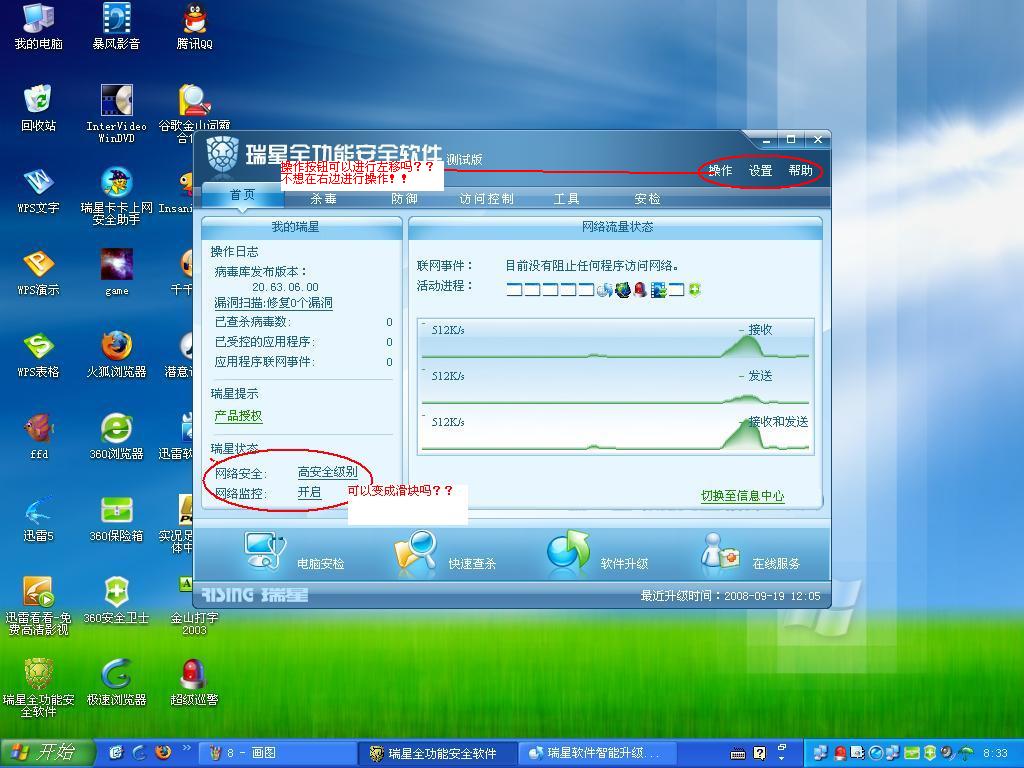Open 迅雷看看 desktop icon
Viewport: 1024px width, 768px height.
38,606
